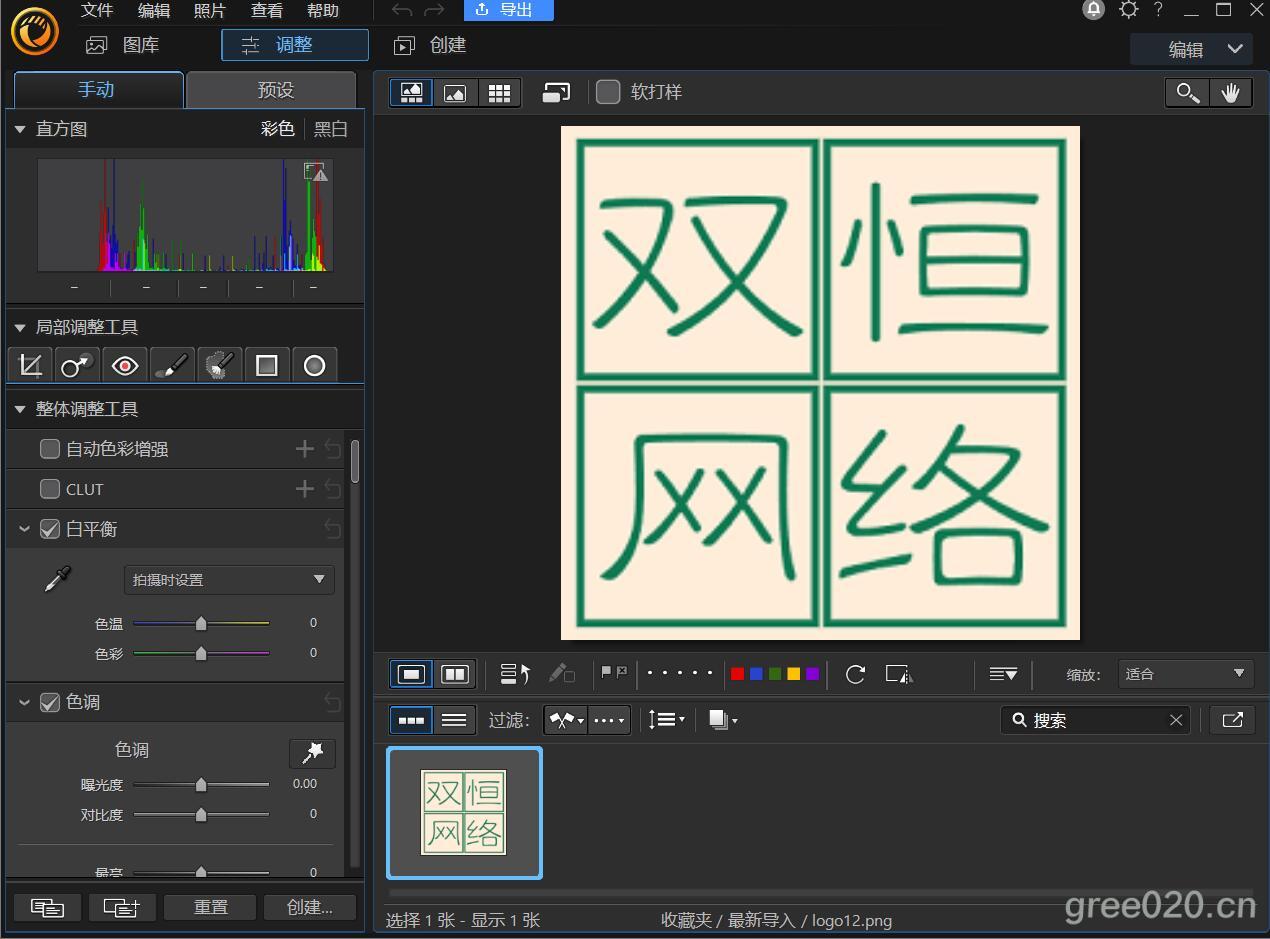Pick the adjustment brush tool

(172, 366)
